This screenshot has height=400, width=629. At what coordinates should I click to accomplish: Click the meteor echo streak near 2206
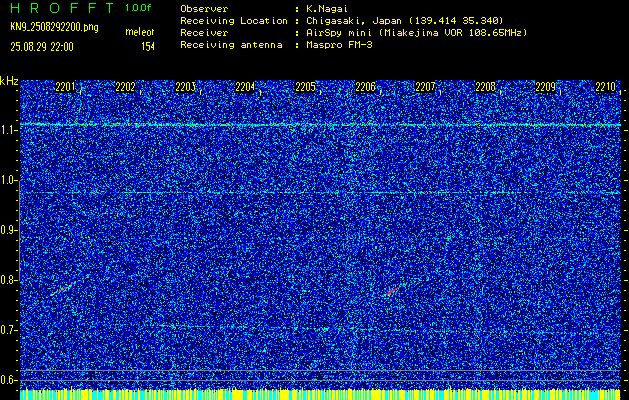(x=393, y=291)
